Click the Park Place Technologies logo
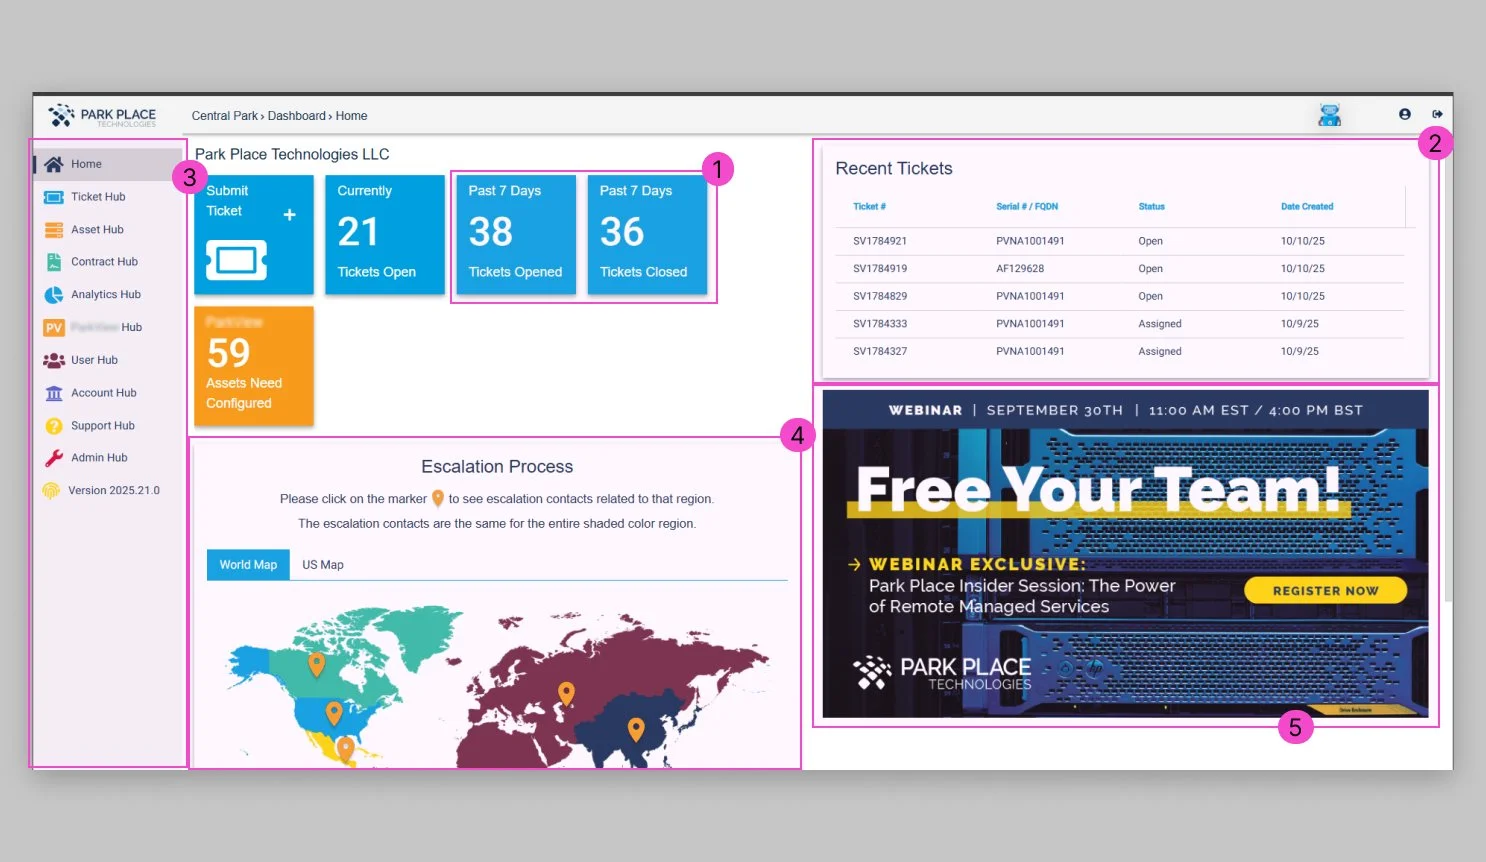This screenshot has height=862, width=1486. 102,116
